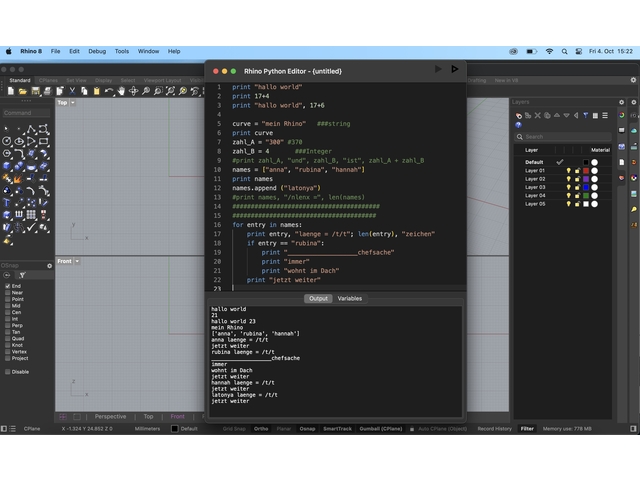Open the Tools menu
Image resolution: width=640 pixels, height=480 pixels.
tap(122, 51)
